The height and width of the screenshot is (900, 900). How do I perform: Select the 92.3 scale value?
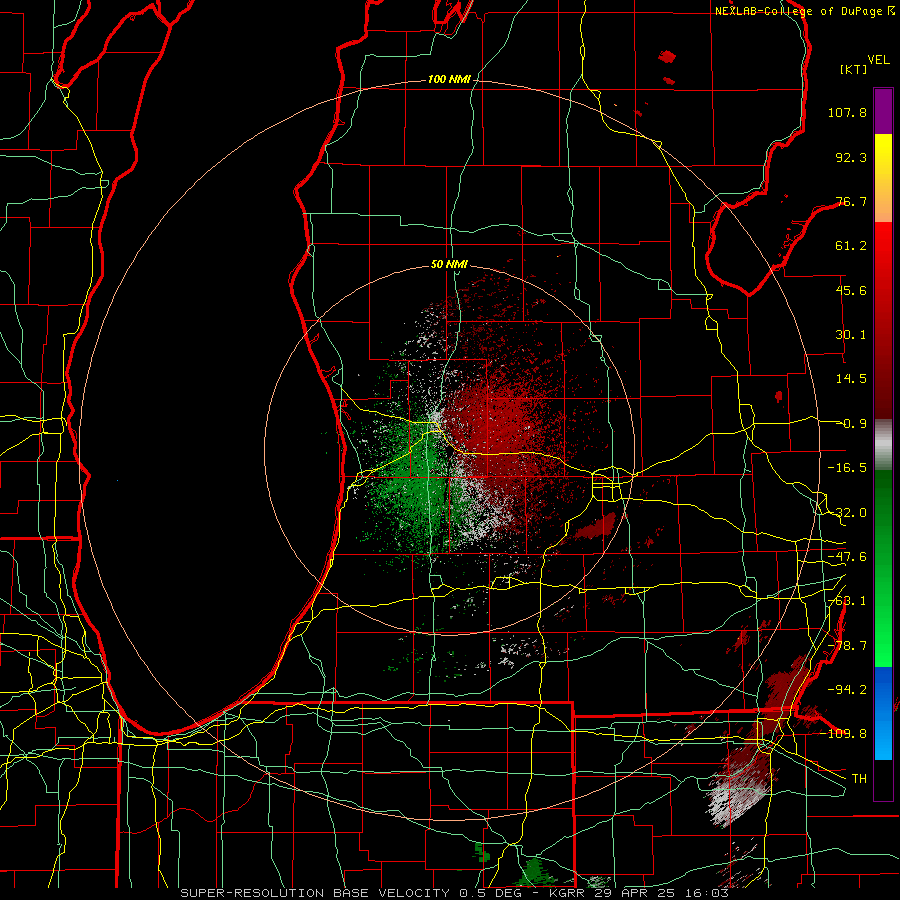851,157
